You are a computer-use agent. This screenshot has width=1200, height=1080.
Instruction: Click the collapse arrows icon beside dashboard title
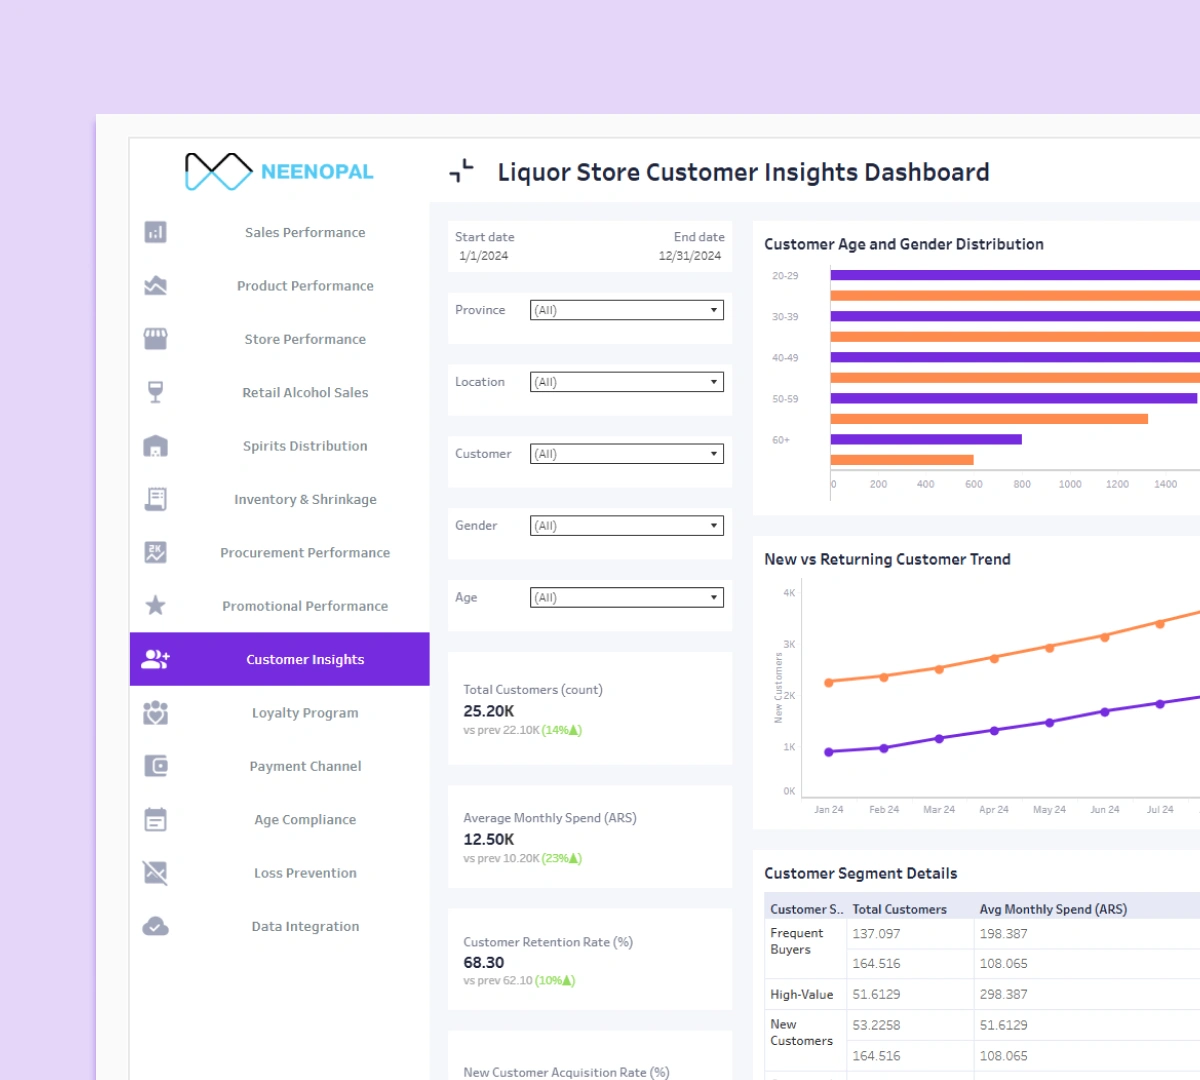click(461, 171)
